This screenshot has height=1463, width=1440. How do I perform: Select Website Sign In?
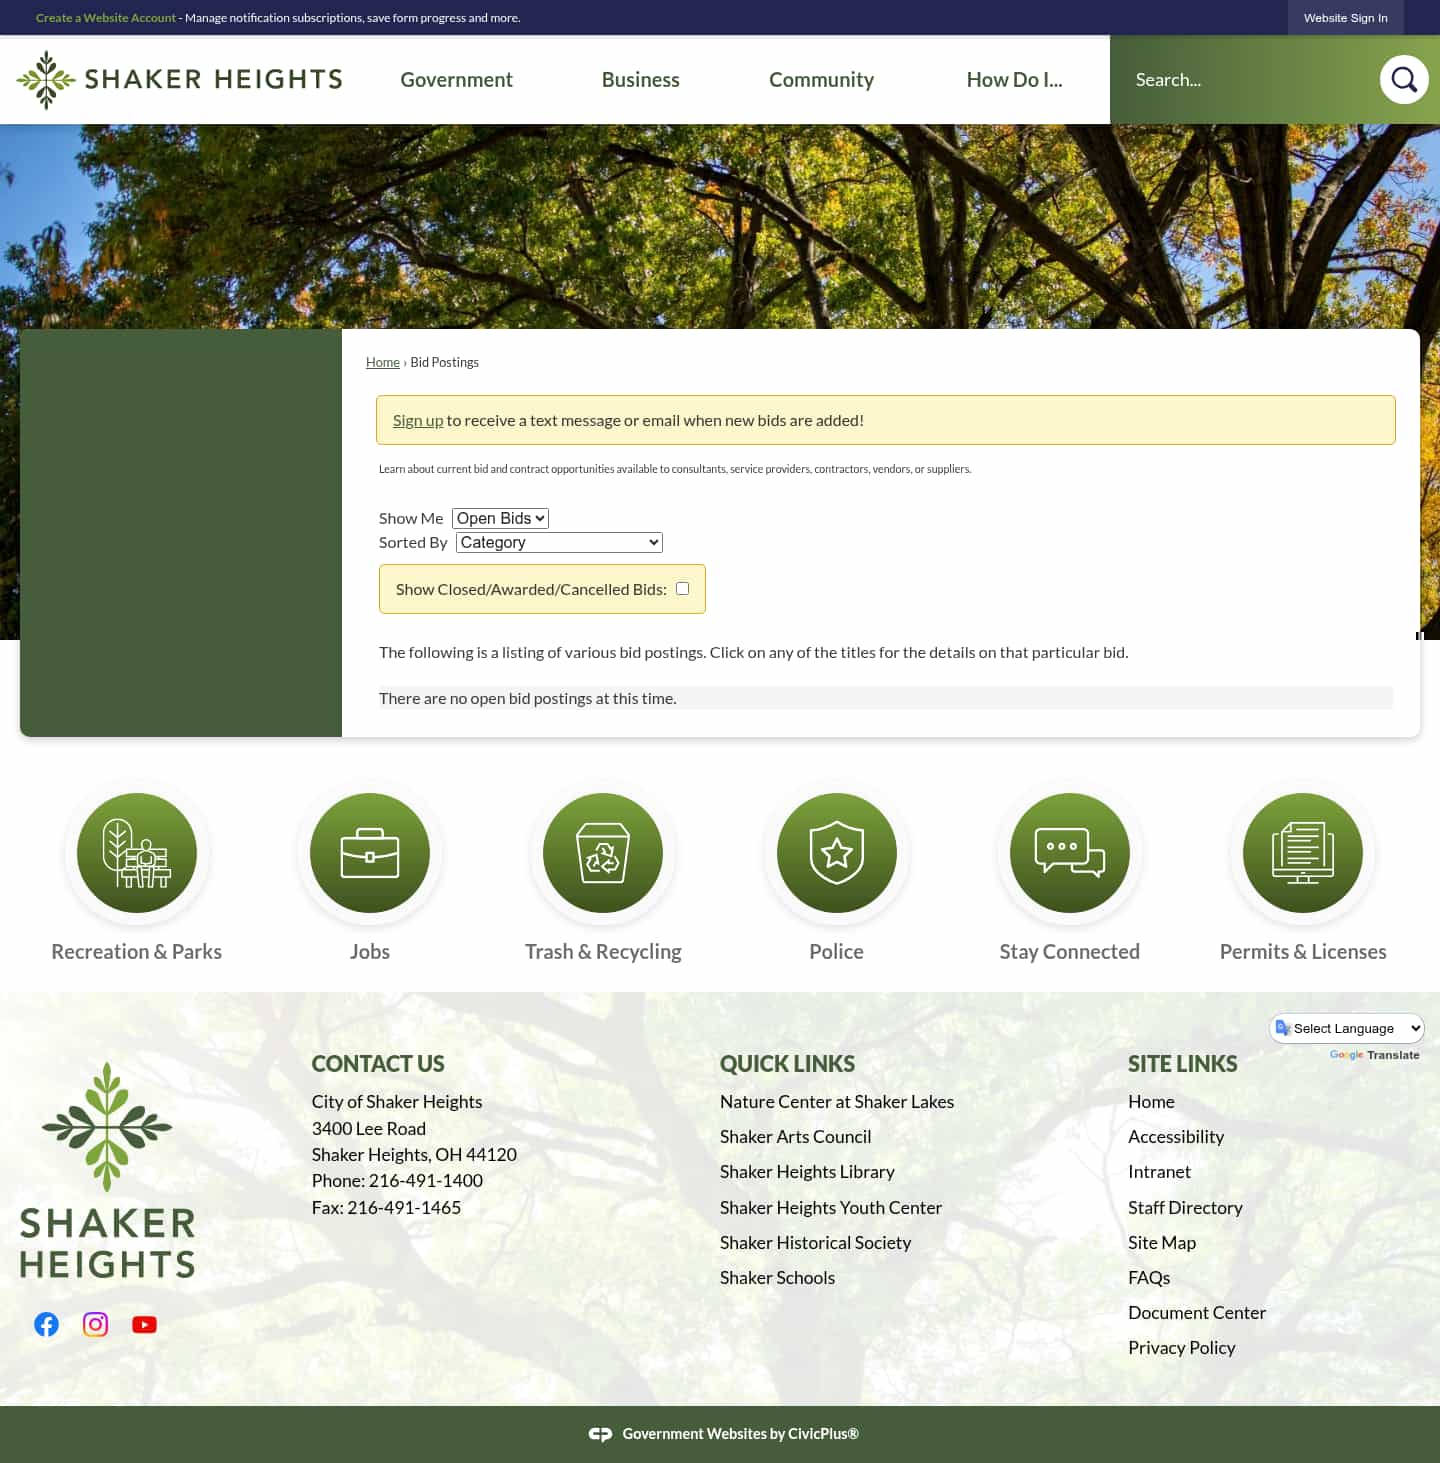pyautogui.click(x=1345, y=17)
